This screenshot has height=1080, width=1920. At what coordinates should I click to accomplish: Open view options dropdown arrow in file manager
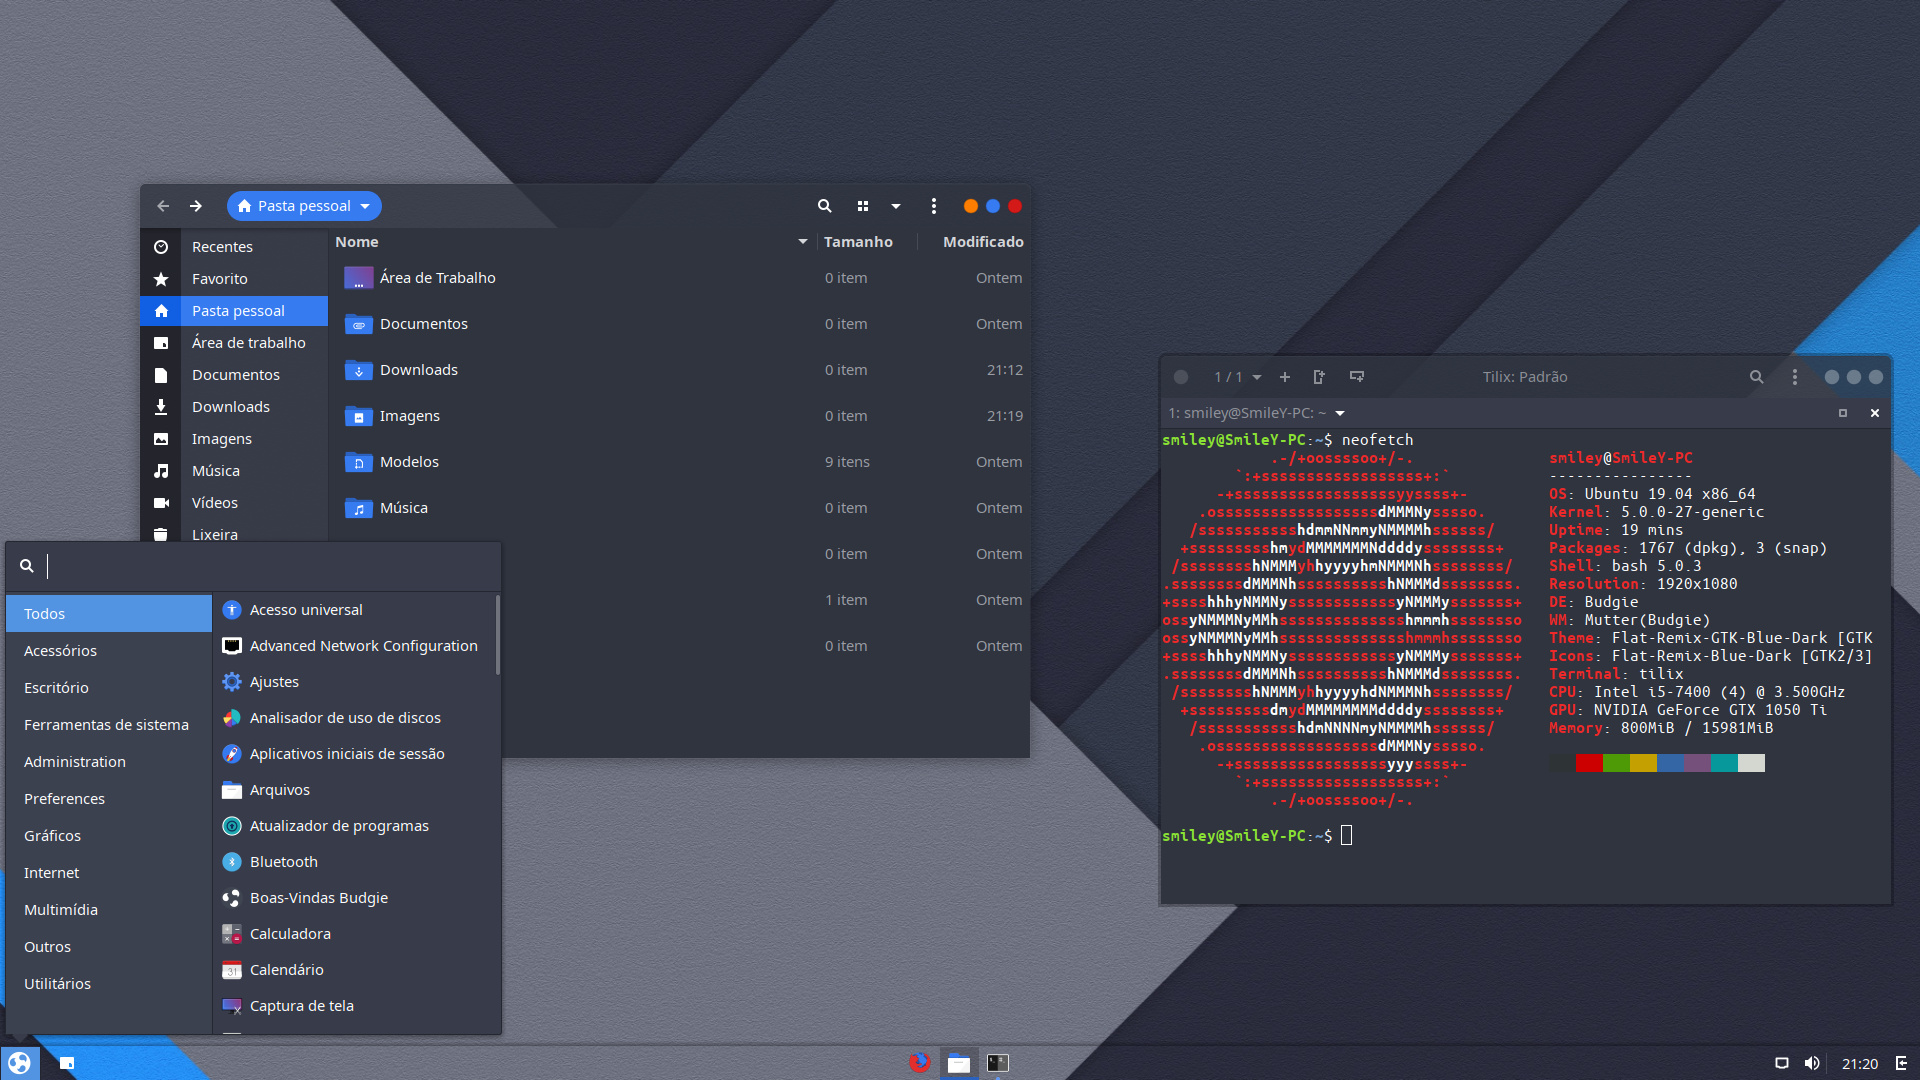coord(896,206)
